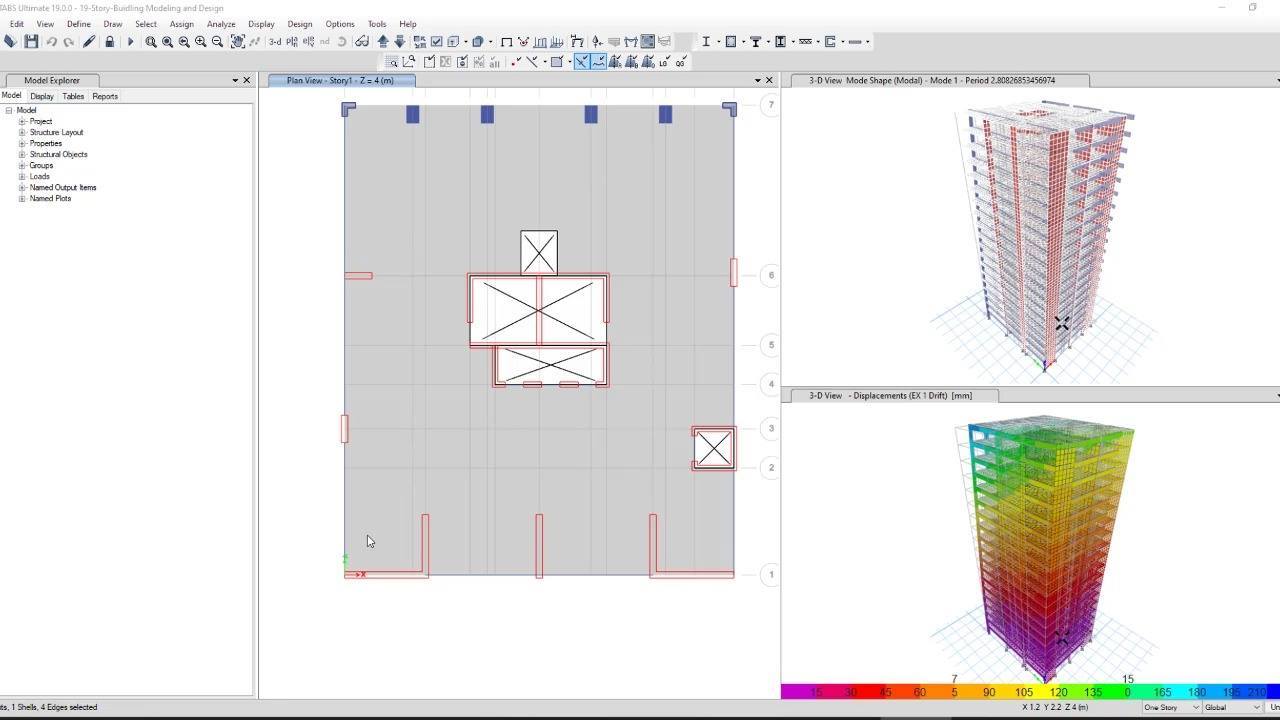Select the Plan View - Story1 tab
Screen dimensions: 1280x720
tap(340, 80)
